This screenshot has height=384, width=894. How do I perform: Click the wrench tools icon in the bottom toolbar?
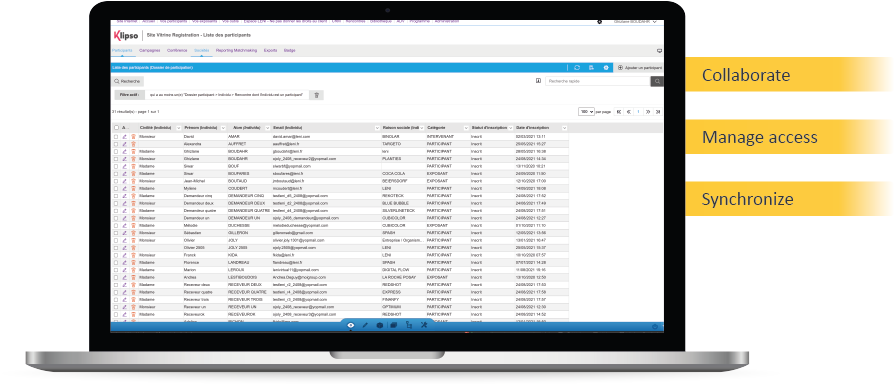coord(424,325)
